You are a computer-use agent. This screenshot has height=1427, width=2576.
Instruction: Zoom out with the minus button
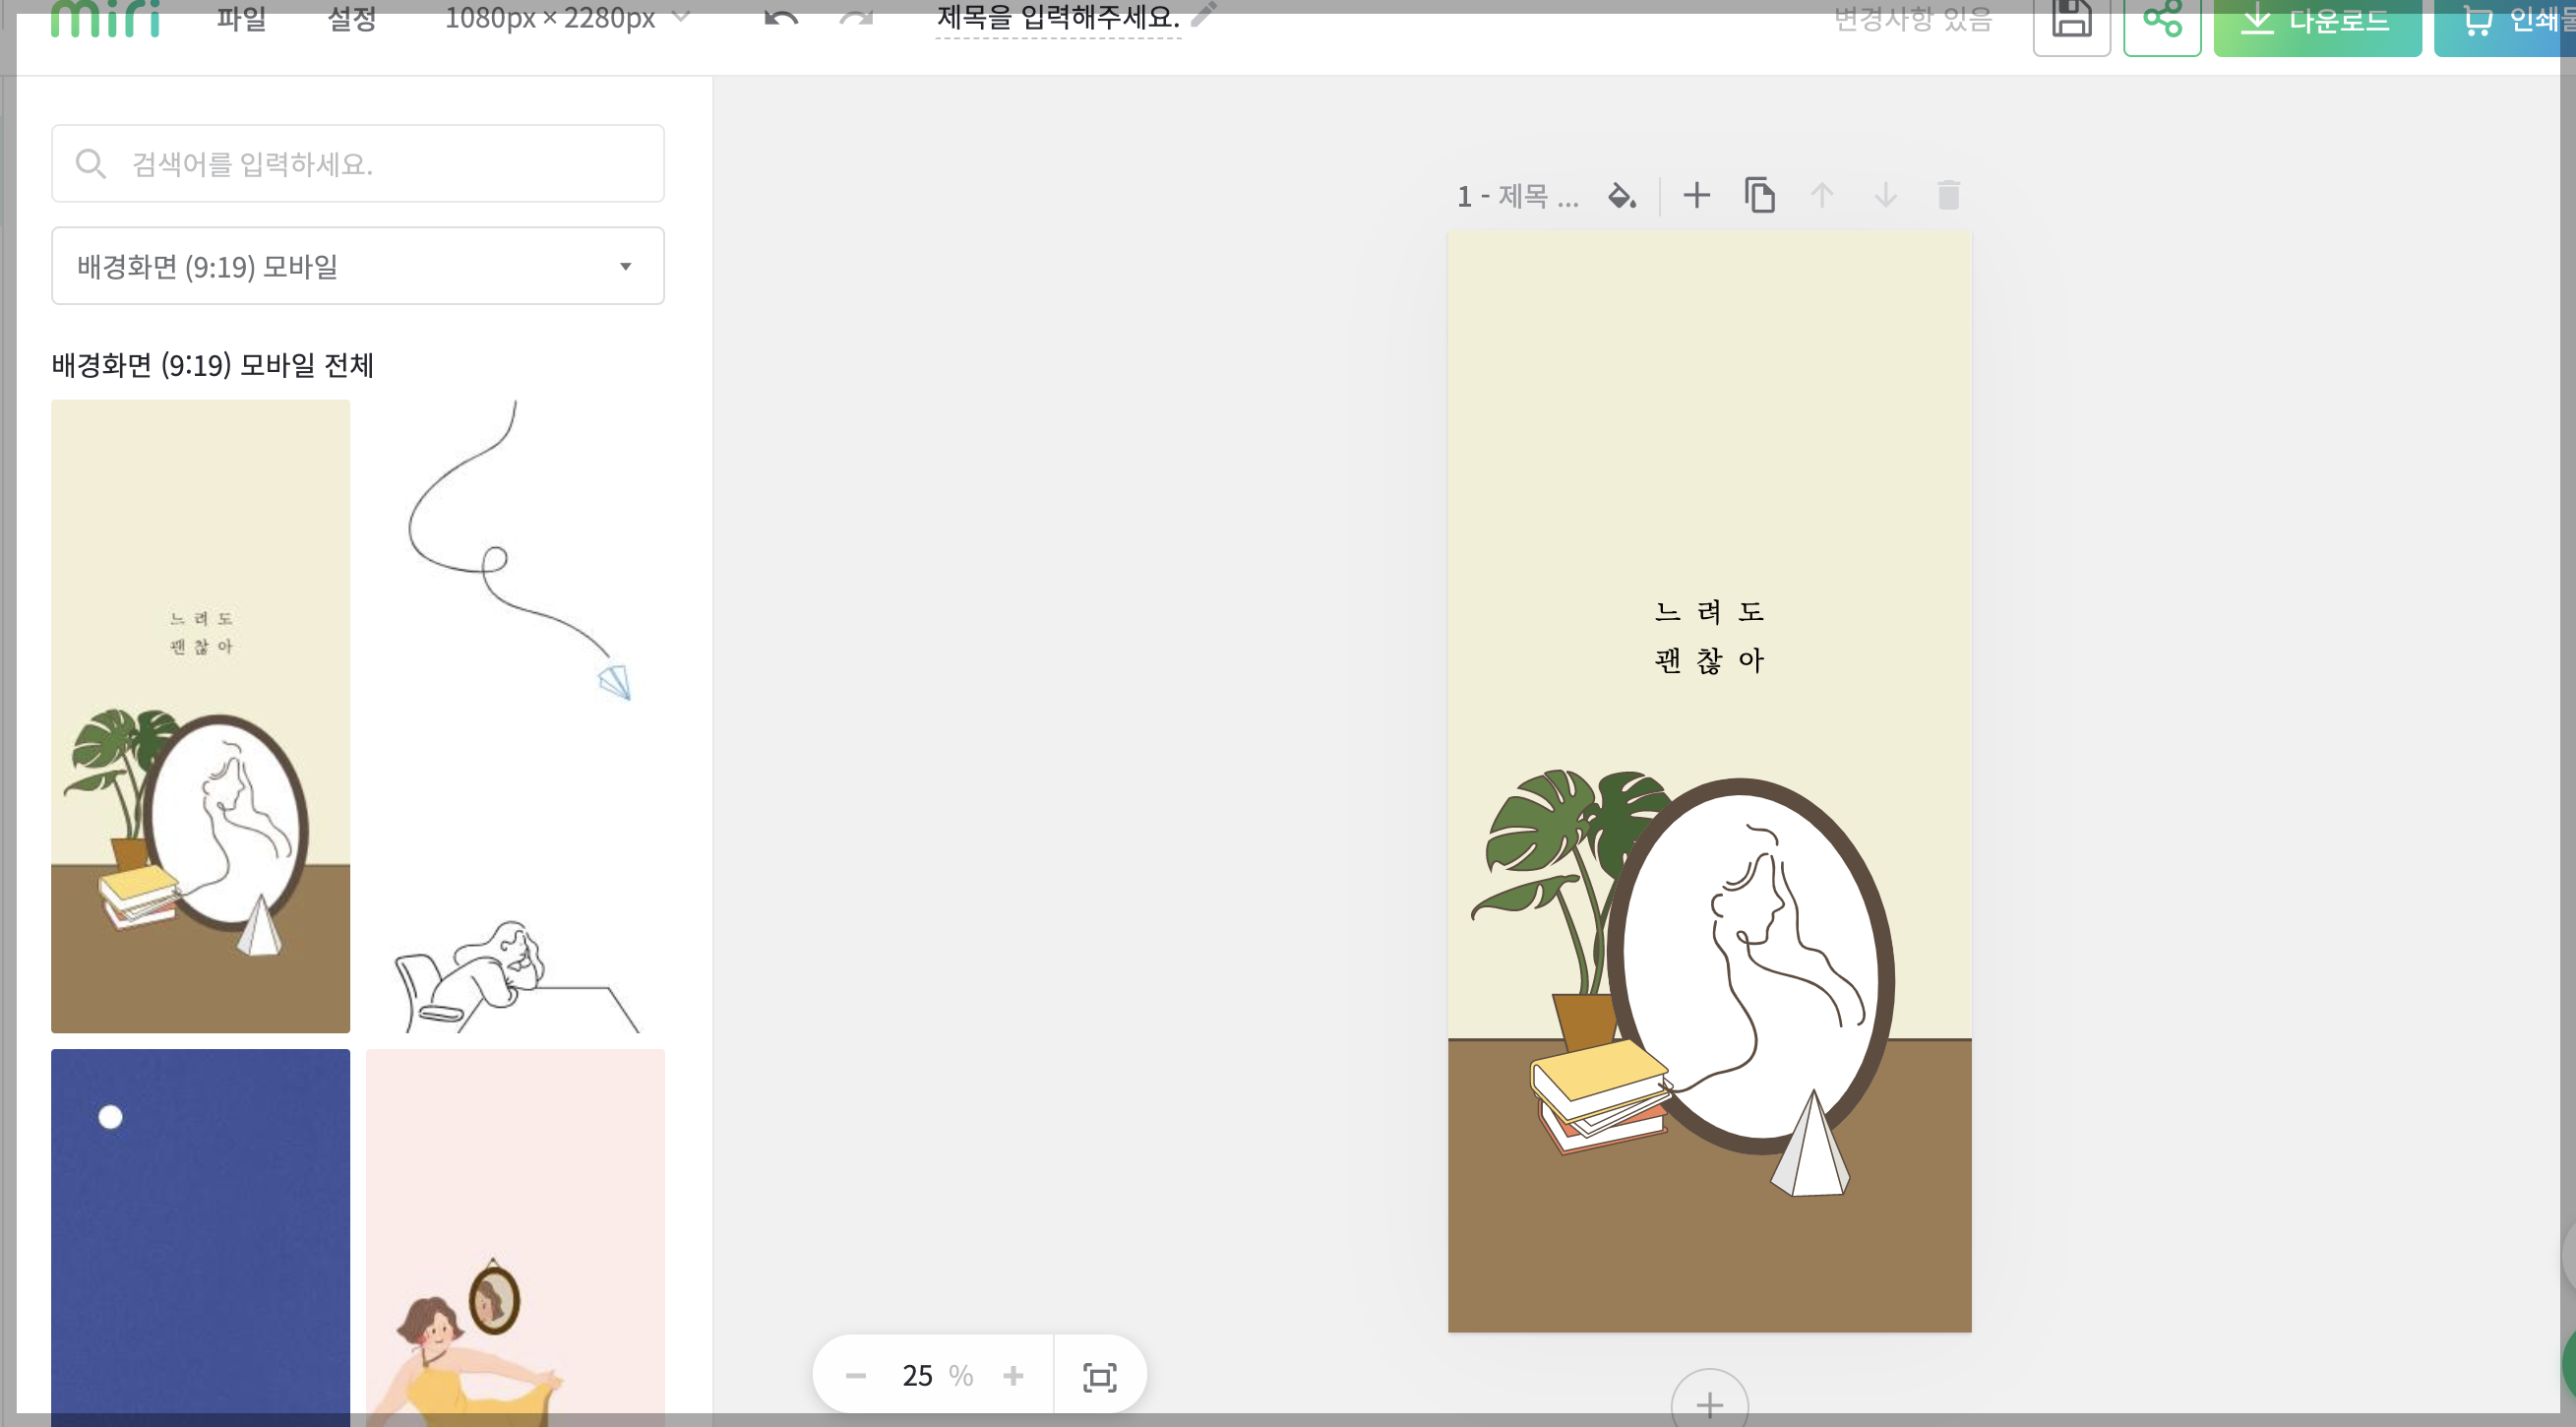click(856, 1376)
